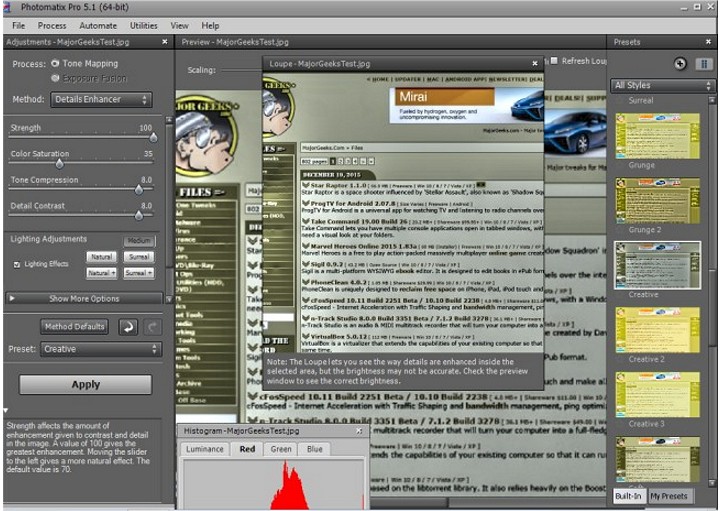Close the Loupe window
This screenshot has height=511, width=721.
[534, 63]
